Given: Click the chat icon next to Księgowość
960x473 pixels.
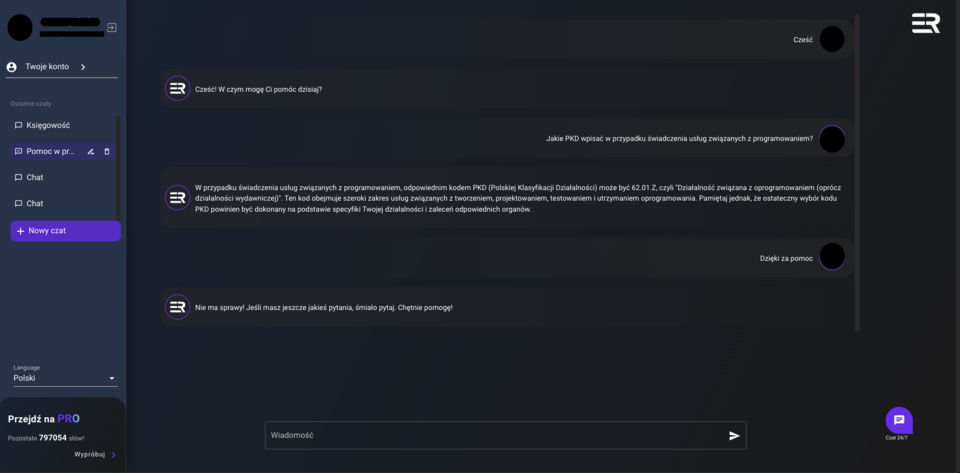Looking at the screenshot, I should (x=18, y=125).
